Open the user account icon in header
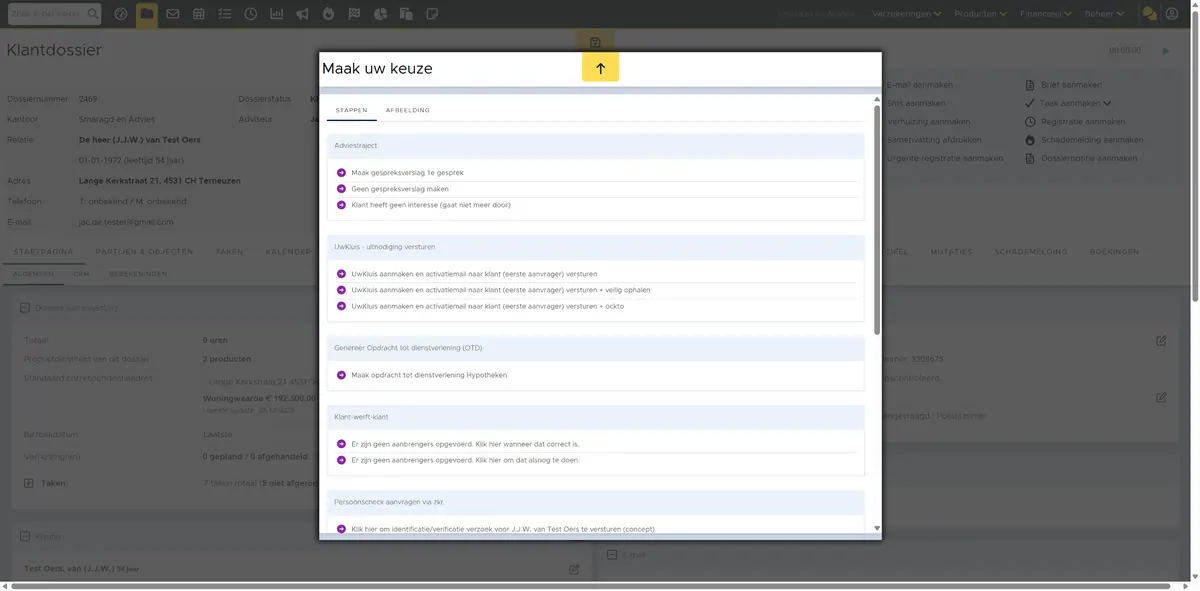 (x=1172, y=14)
